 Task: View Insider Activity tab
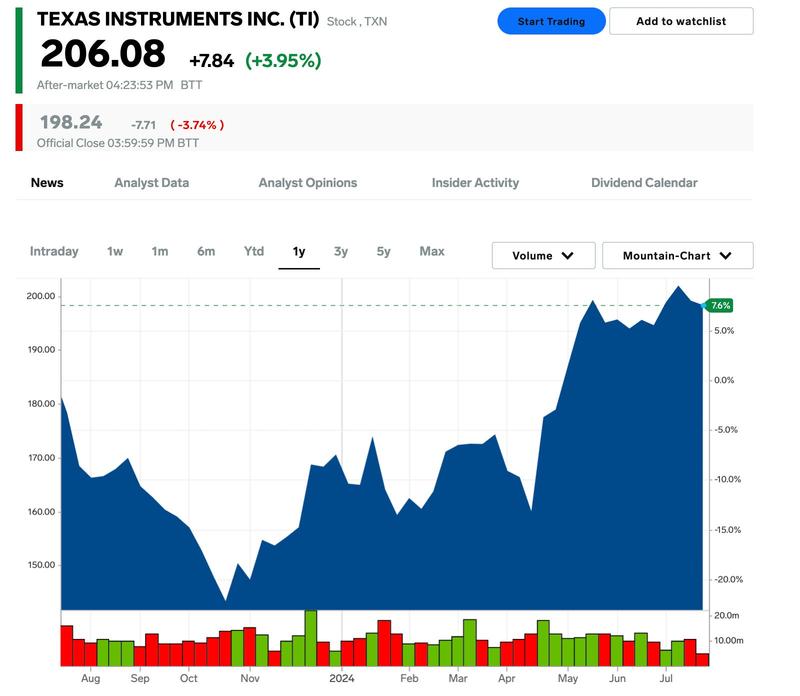point(475,183)
